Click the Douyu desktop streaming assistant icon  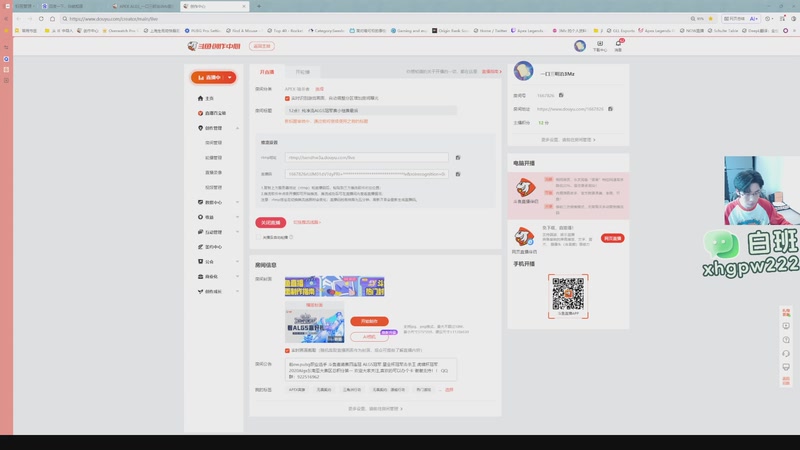tap(525, 188)
